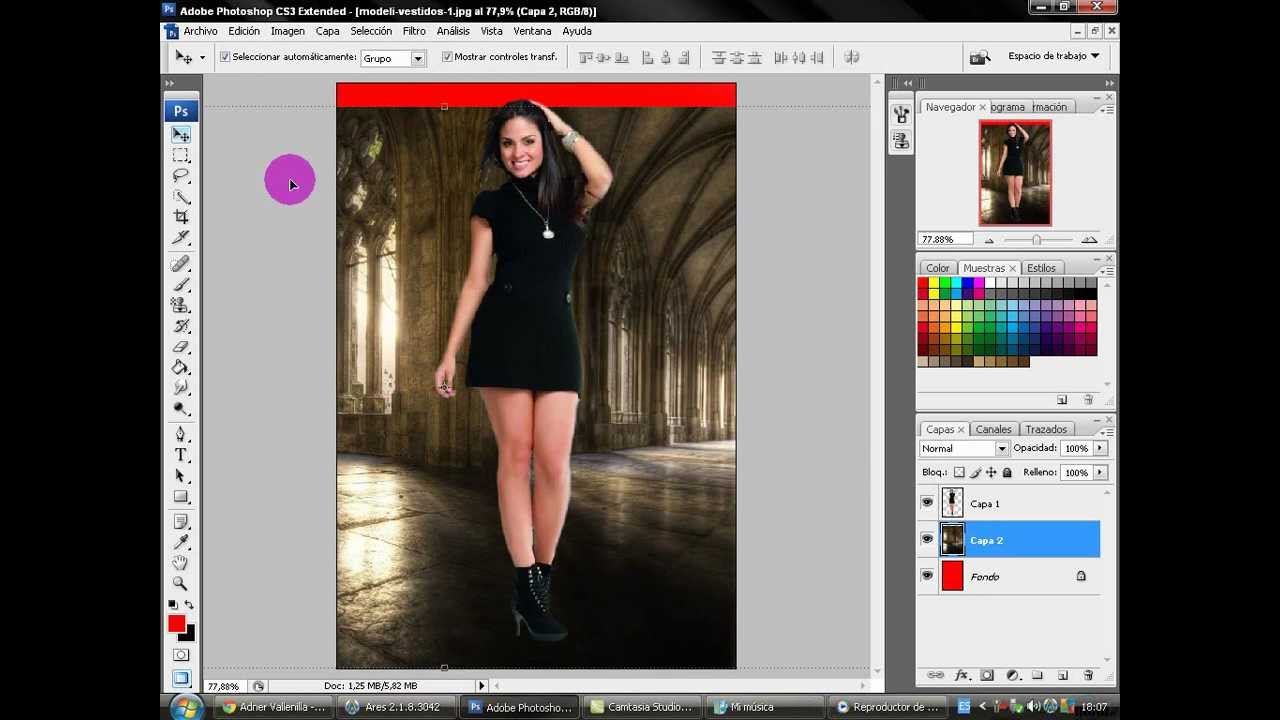Viewport: 1280px width, 720px height.
Task: Select the Type tool
Action: 181,455
